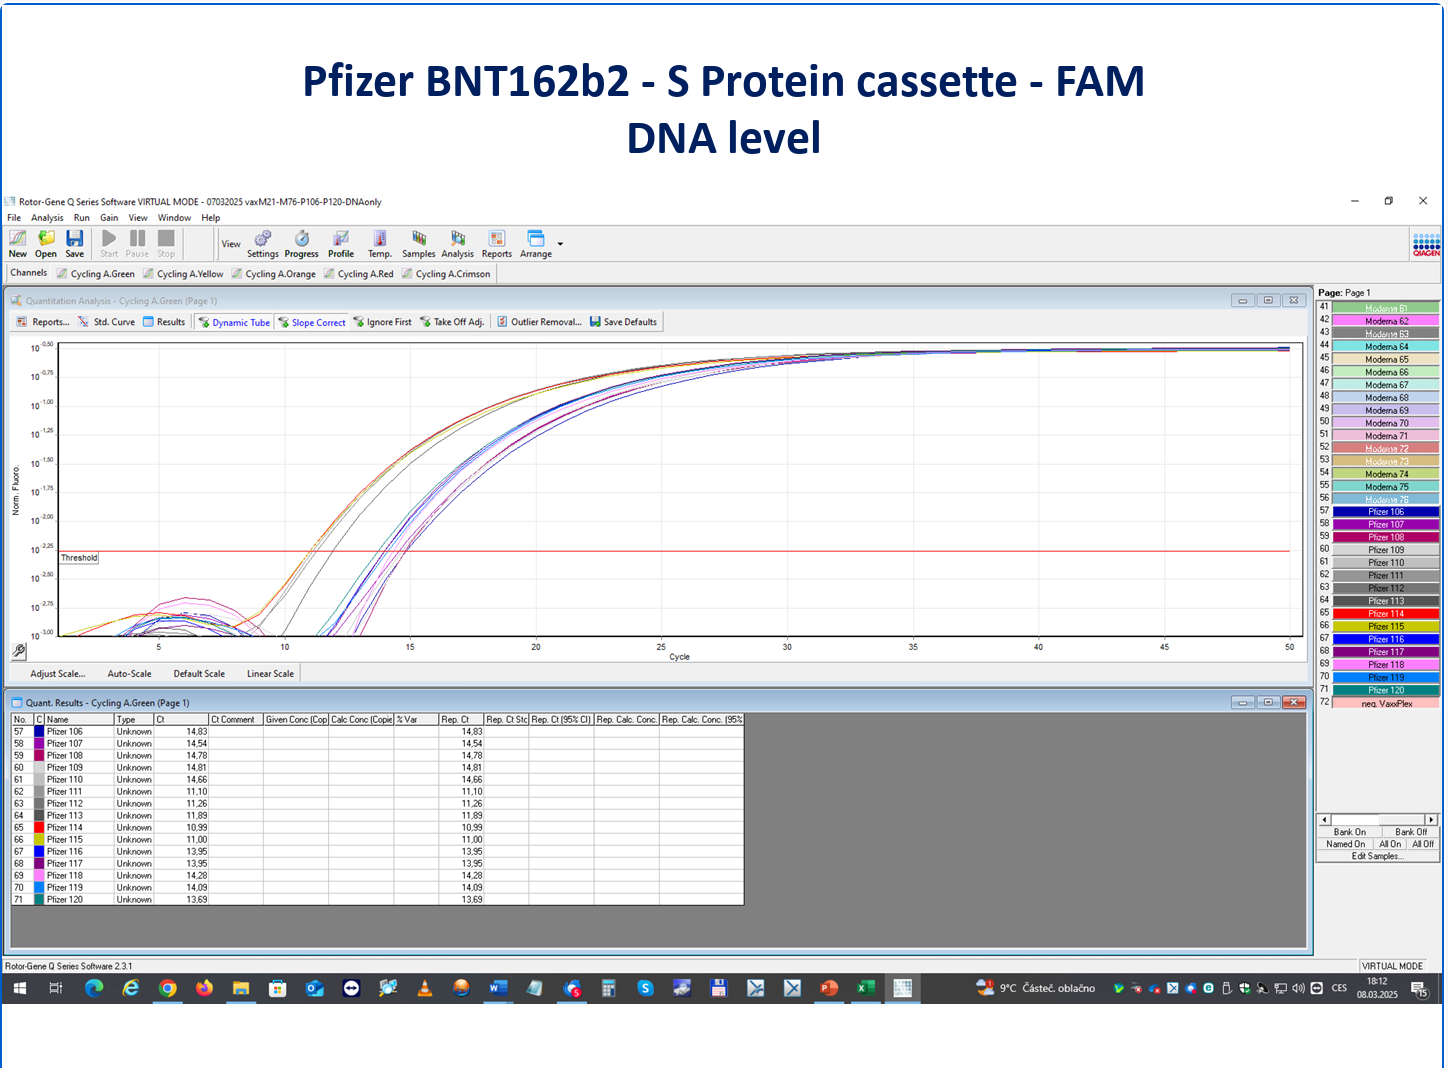Viewport: 1448px width, 1068px height.
Task: Open Windows Start menu
Action: tap(19, 988)
